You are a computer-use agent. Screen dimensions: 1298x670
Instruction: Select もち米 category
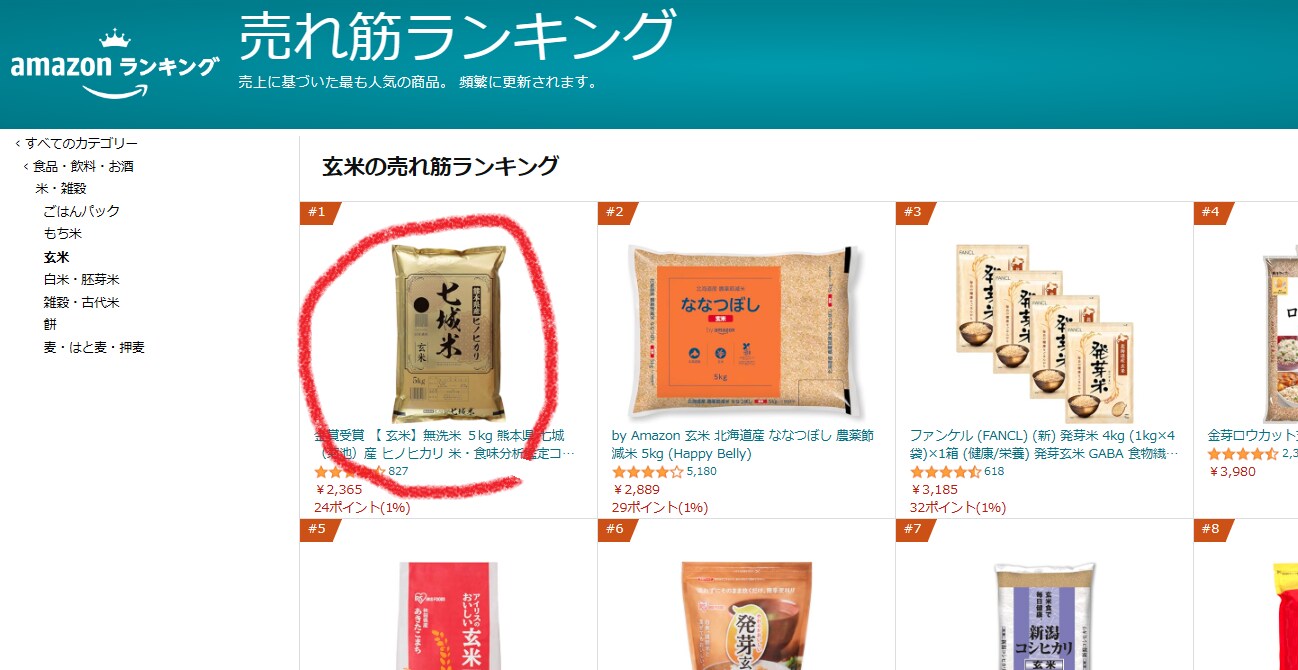click(x=62, y=233)
